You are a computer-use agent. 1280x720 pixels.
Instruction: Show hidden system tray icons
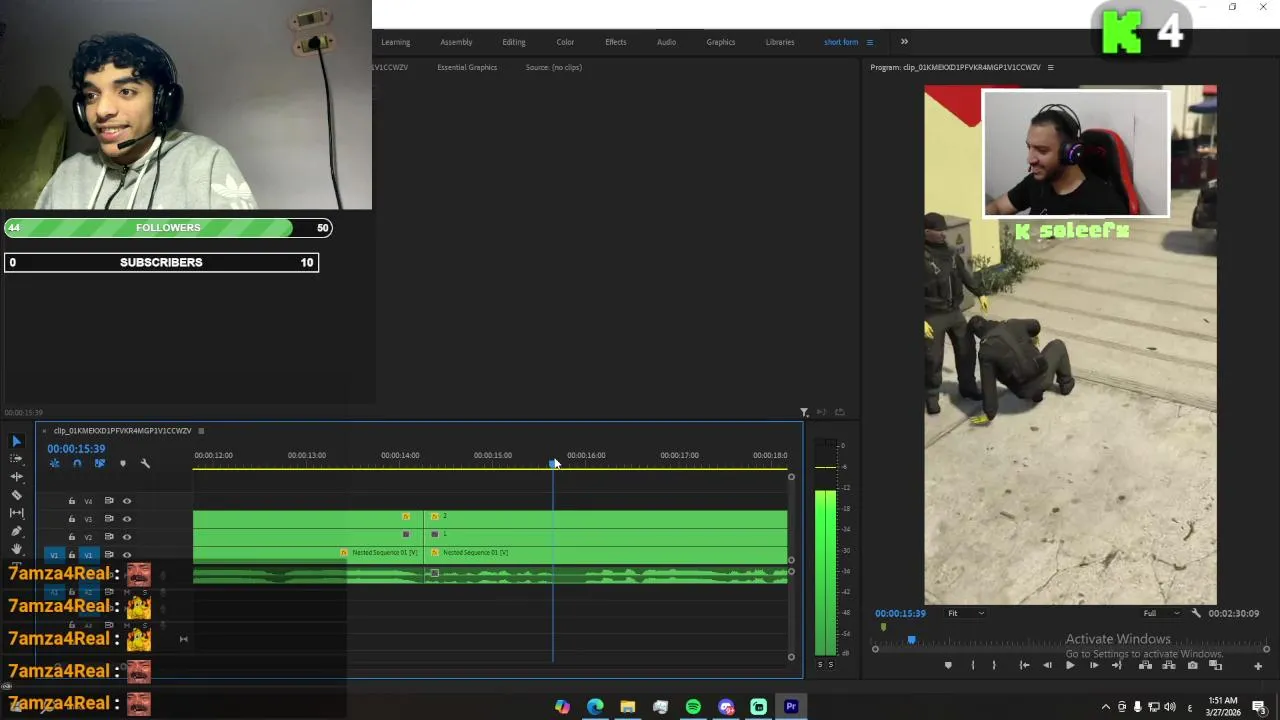point(1105,707)
